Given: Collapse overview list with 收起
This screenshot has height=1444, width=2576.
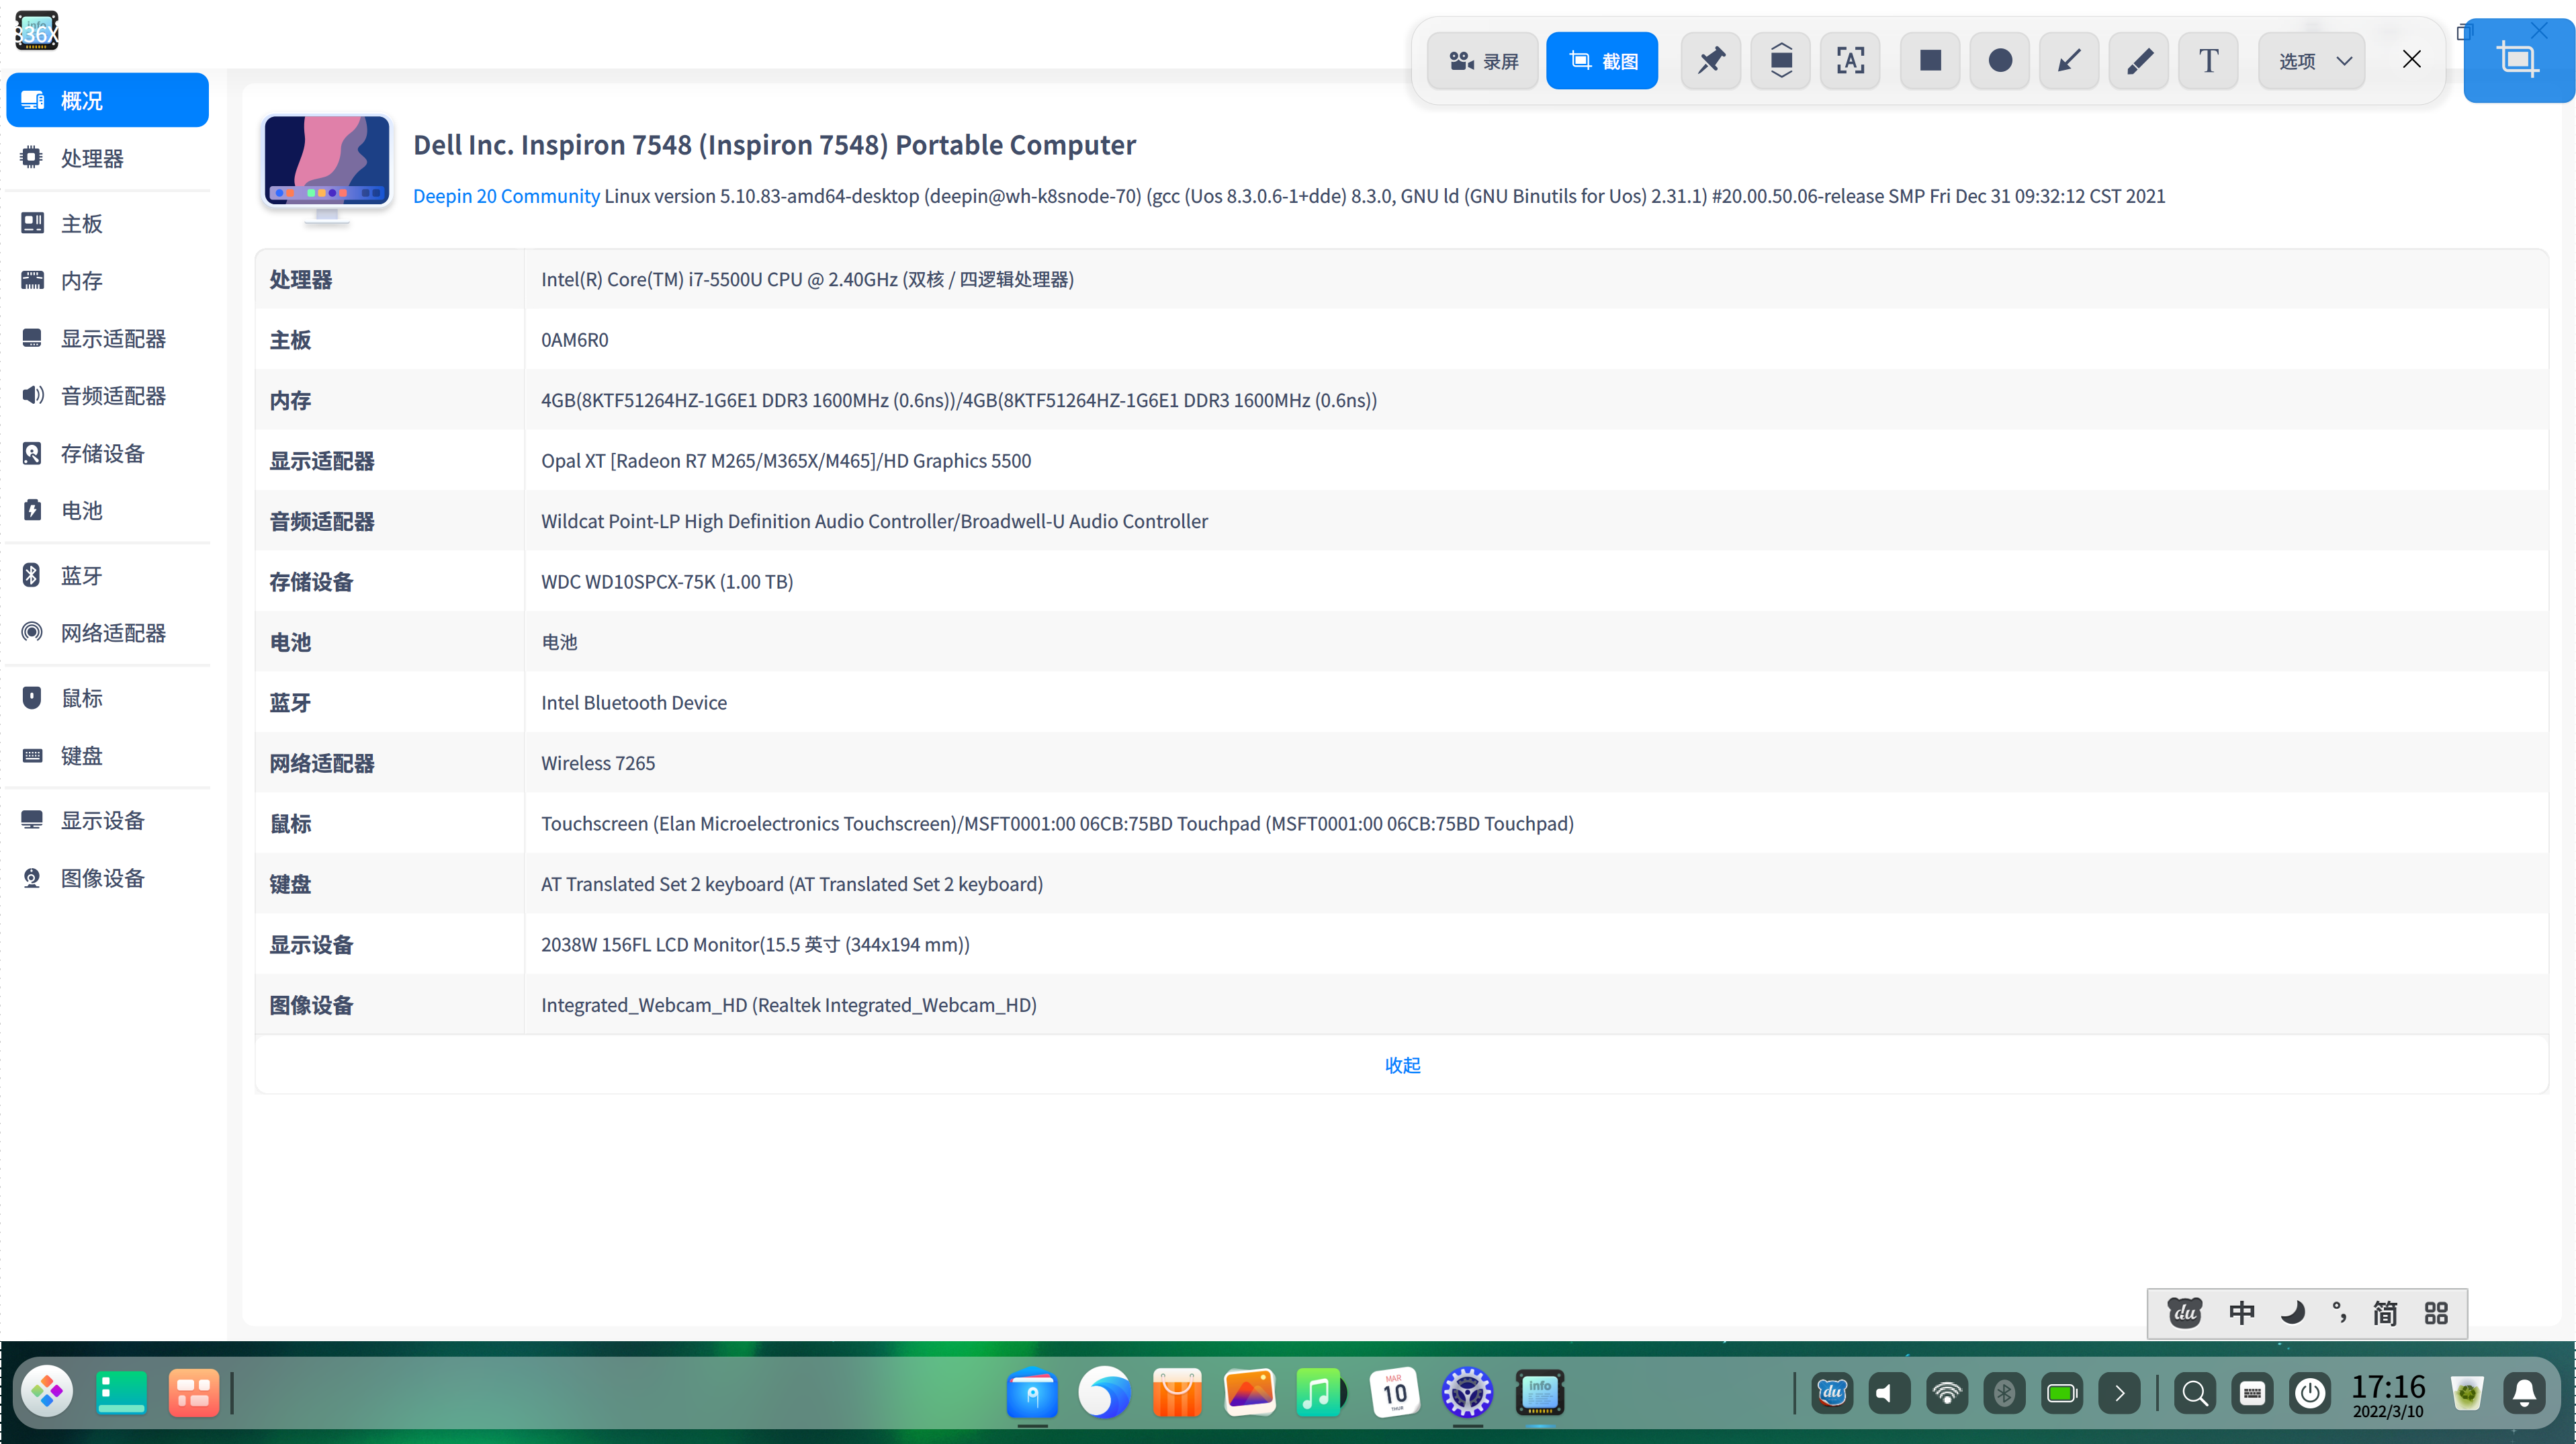Looking at the screenshot, I should point(1402,1065).
